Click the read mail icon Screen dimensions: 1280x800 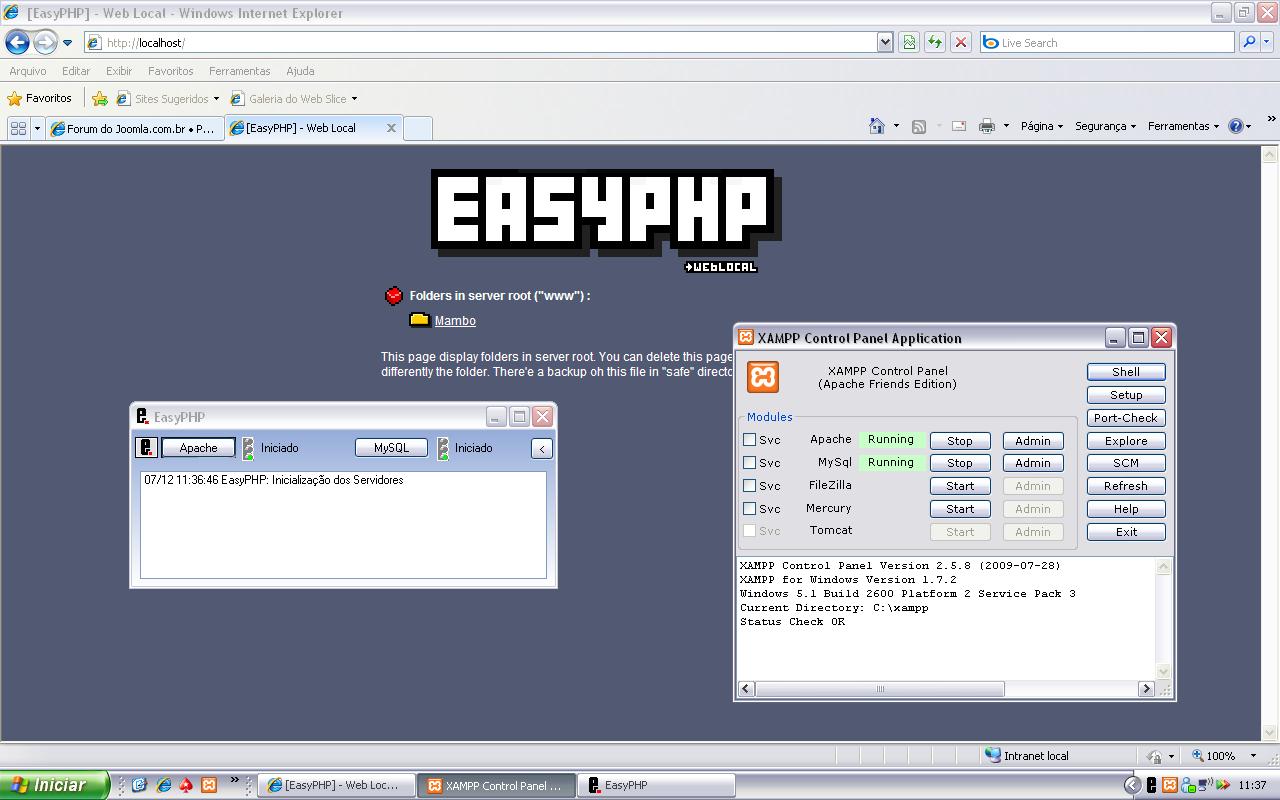[x=958, y=126]
